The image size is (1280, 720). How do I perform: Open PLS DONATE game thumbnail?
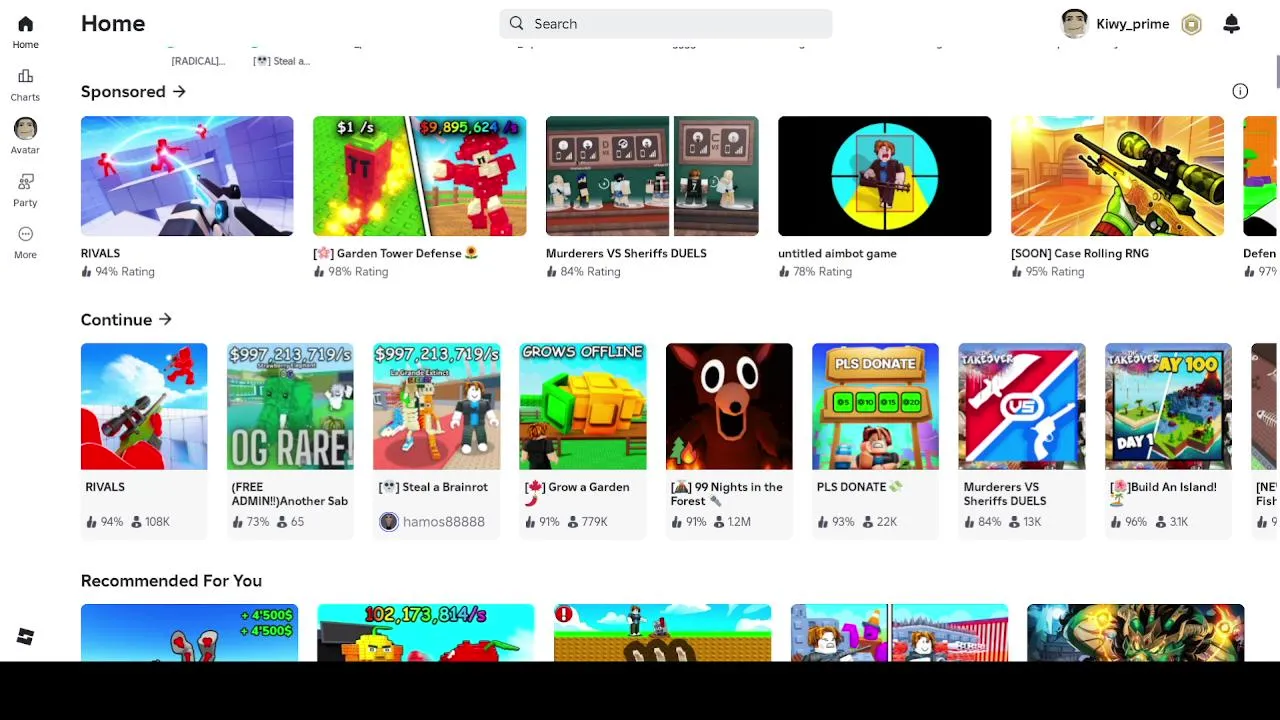pyautogui.click(x=875, y=406)
